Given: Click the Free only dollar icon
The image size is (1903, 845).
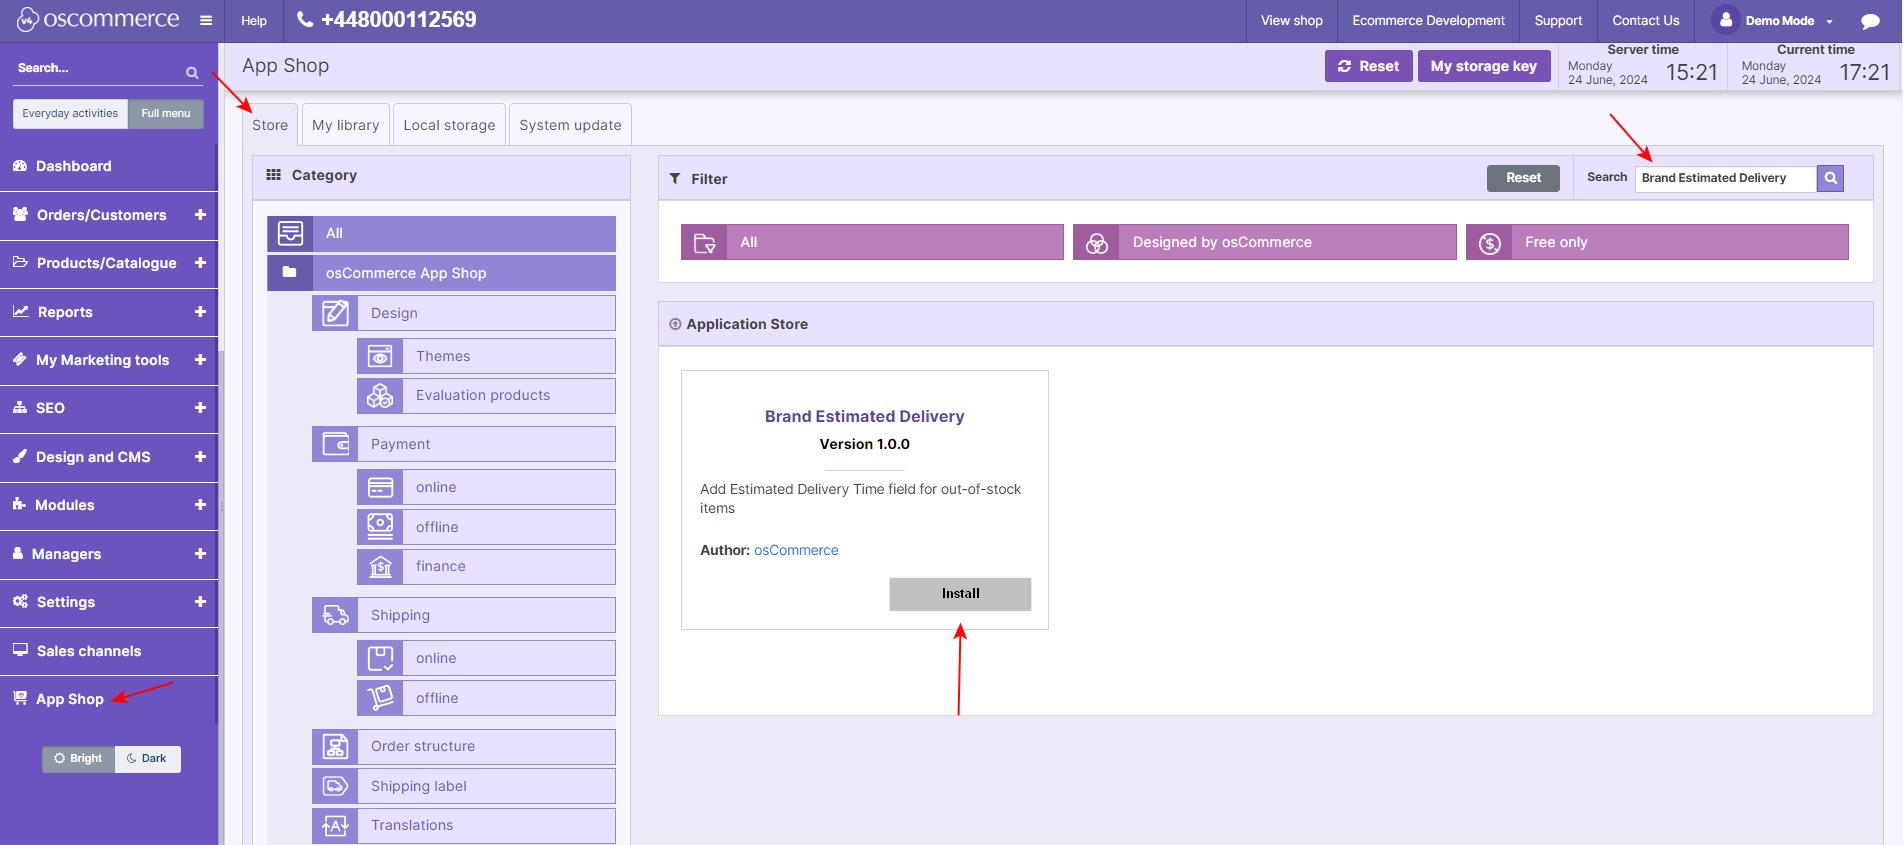Looking at the screenshot, I should tap(1489, 242).
